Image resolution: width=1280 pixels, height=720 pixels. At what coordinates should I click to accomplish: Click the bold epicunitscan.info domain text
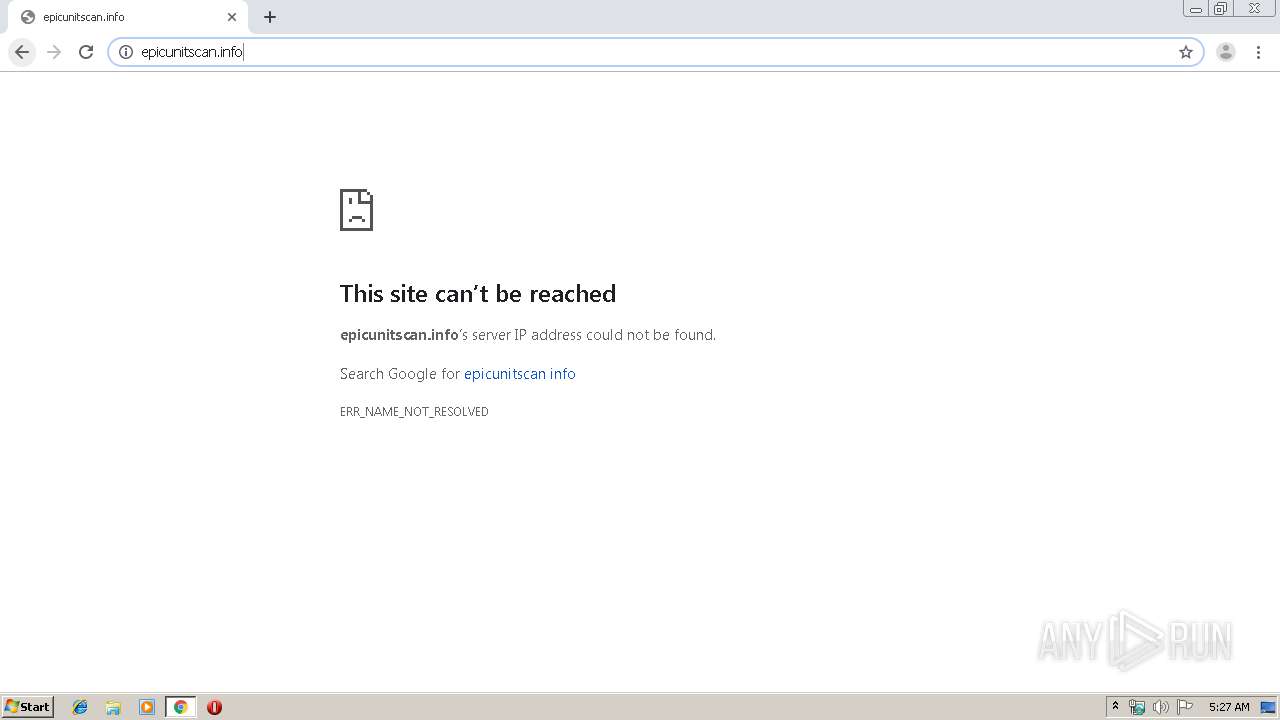click(399, 335)
